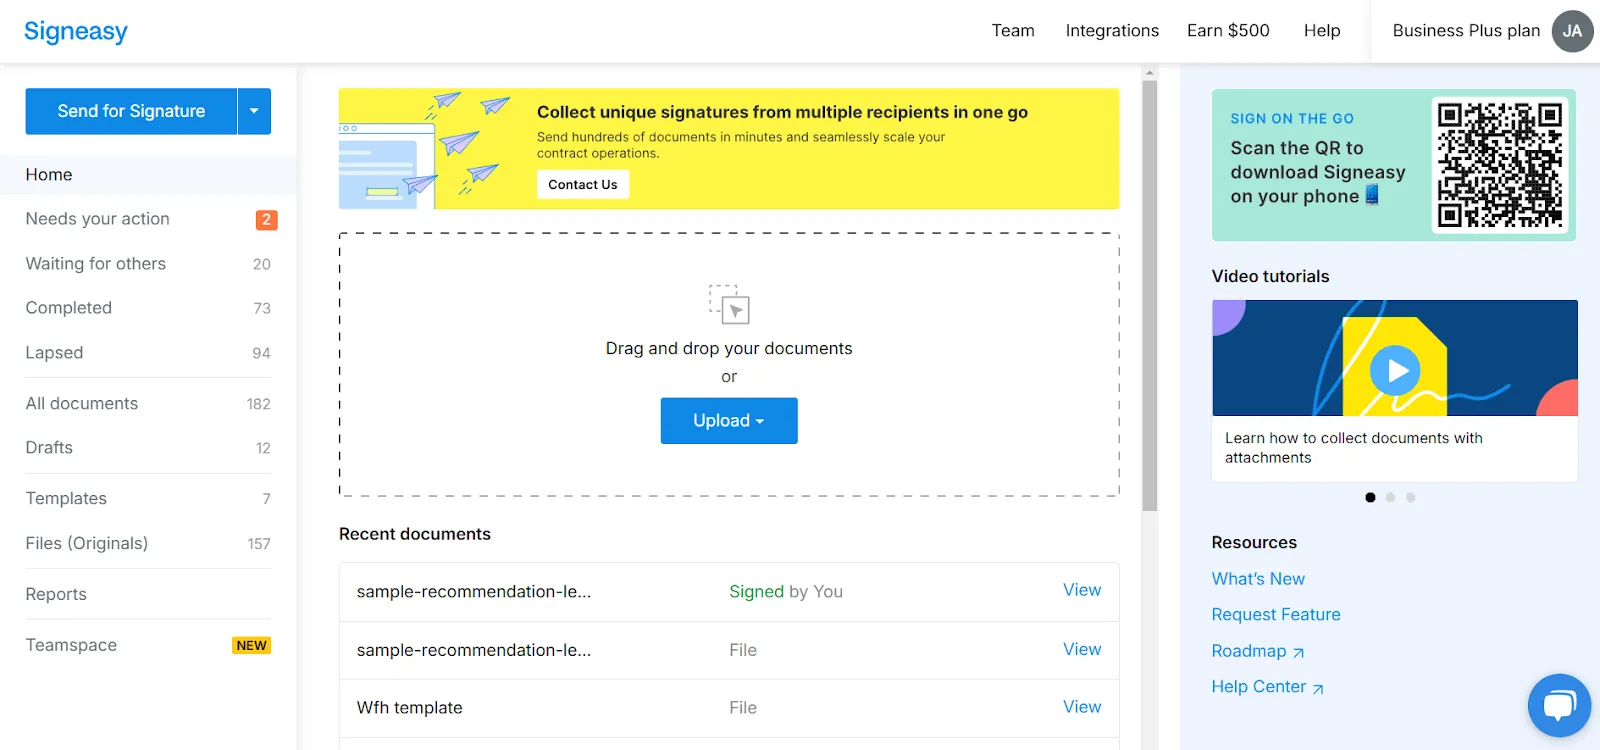The width and height of the screenshot is (1600, 750).
Task: Open Files (Originals)
Action: (x=148, y=544)
